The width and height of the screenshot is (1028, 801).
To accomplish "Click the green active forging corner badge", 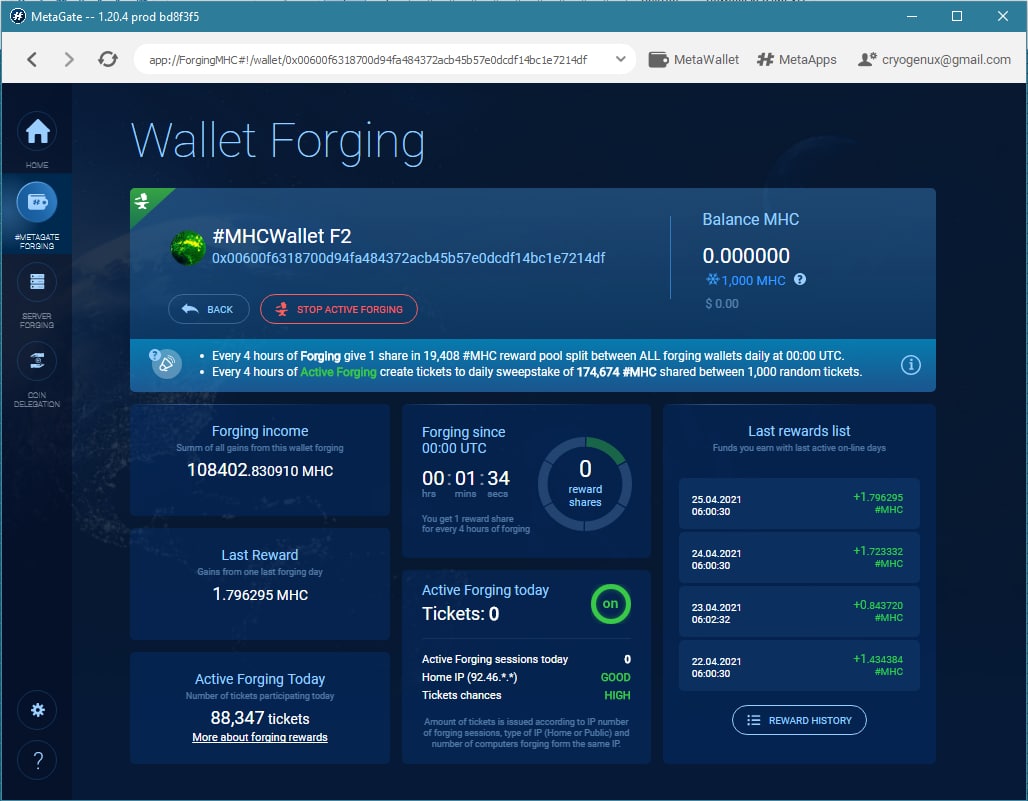I will click(x=146, y=203).
